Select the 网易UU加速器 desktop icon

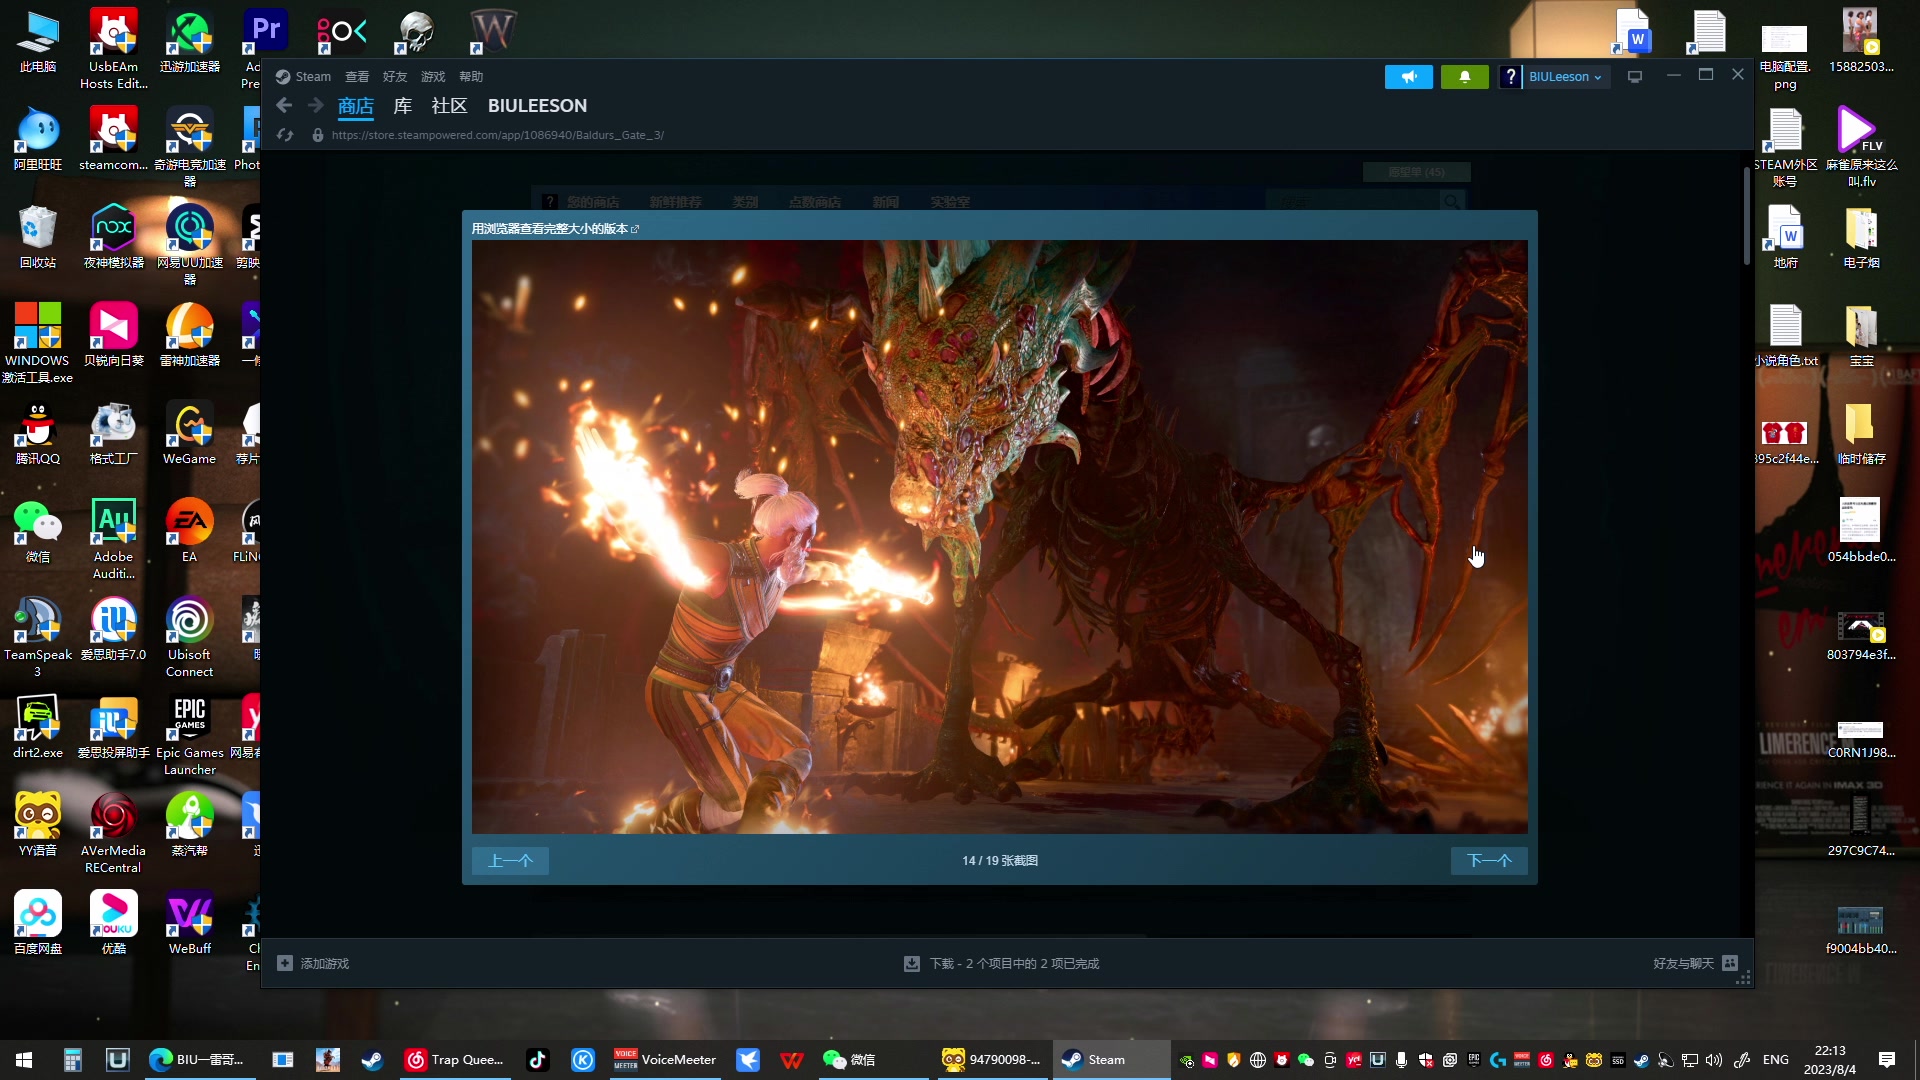[x=190, y=246]
